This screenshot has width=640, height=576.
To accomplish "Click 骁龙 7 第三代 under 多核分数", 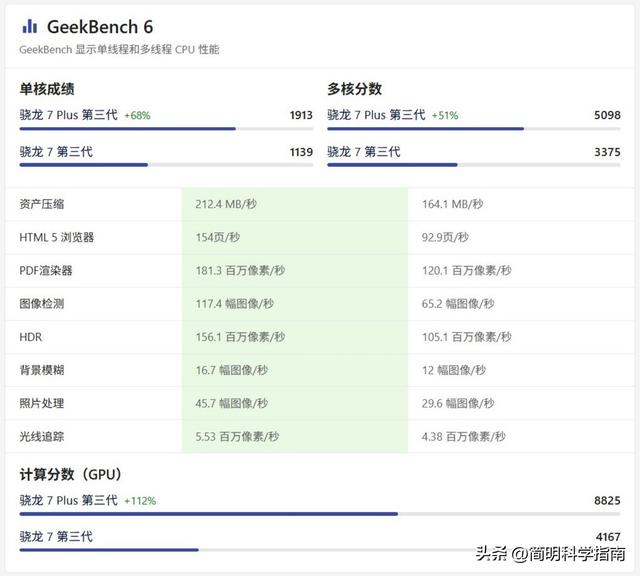I will [x=364, y=152].
